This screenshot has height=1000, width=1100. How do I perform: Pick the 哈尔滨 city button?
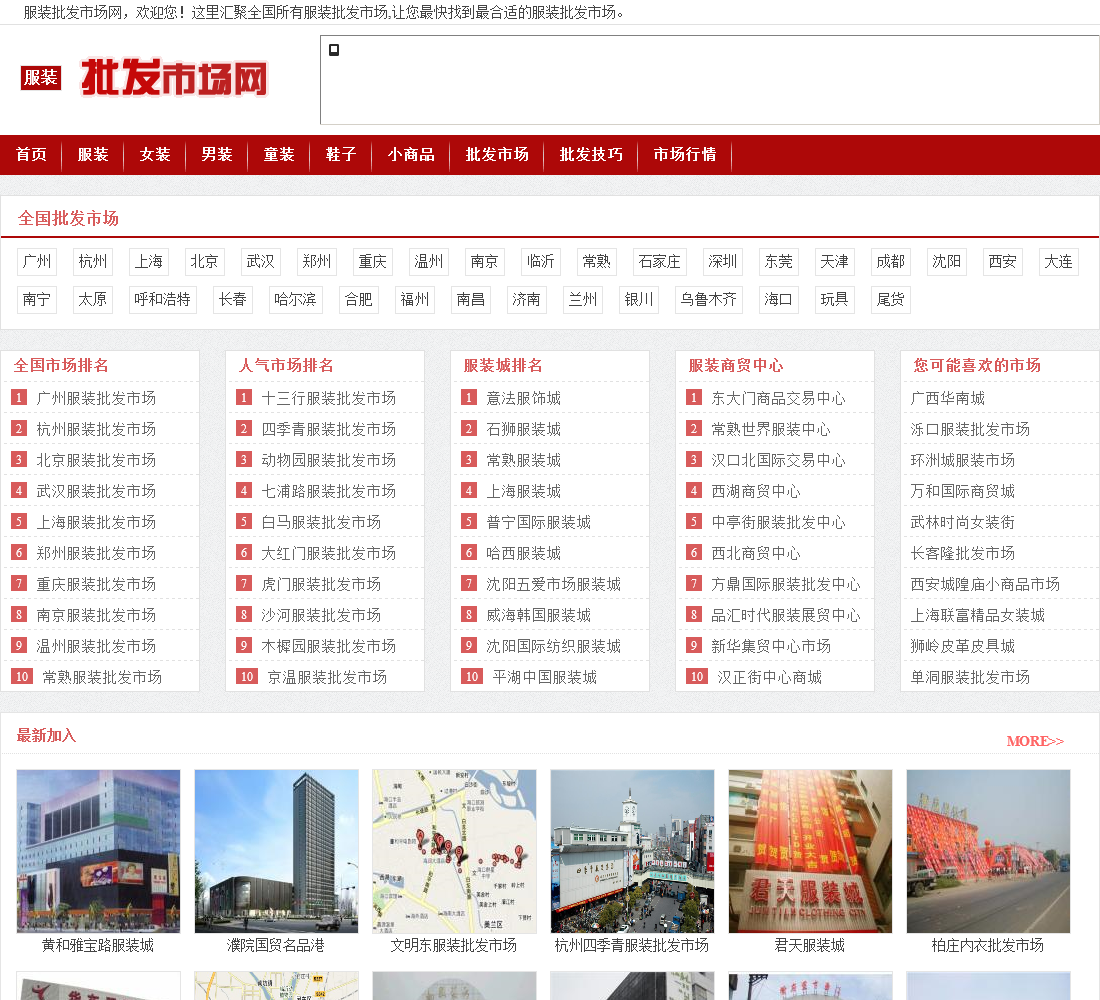(x=295, y=300)
